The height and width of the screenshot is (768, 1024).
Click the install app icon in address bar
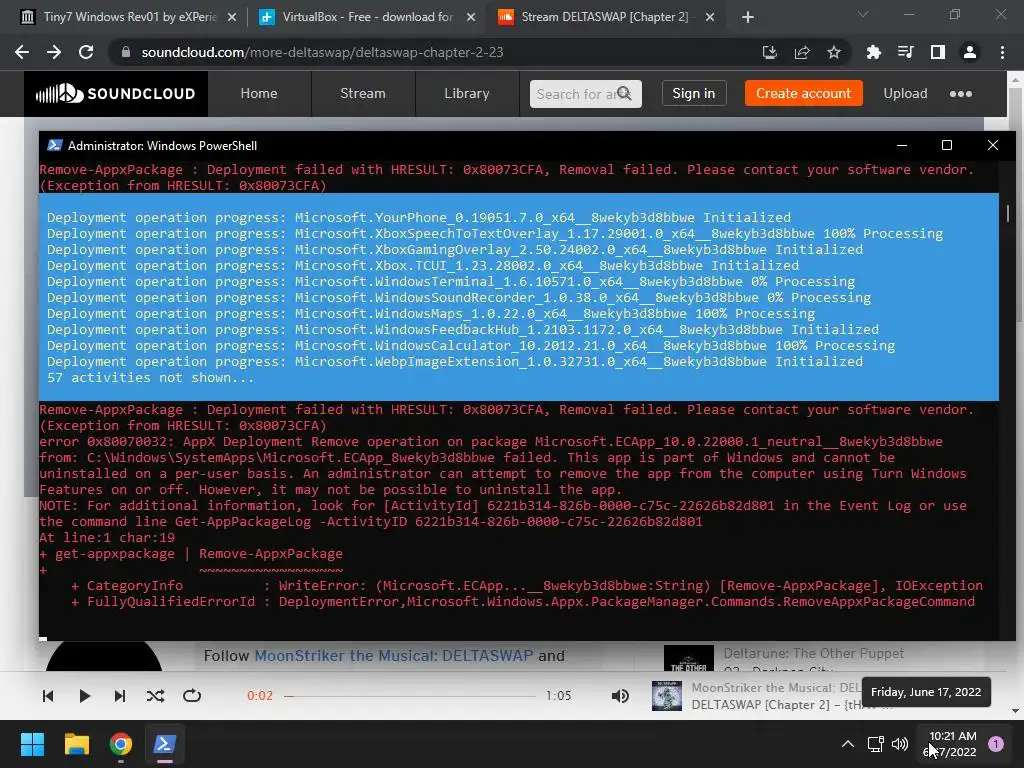click(x=770, y=52)
